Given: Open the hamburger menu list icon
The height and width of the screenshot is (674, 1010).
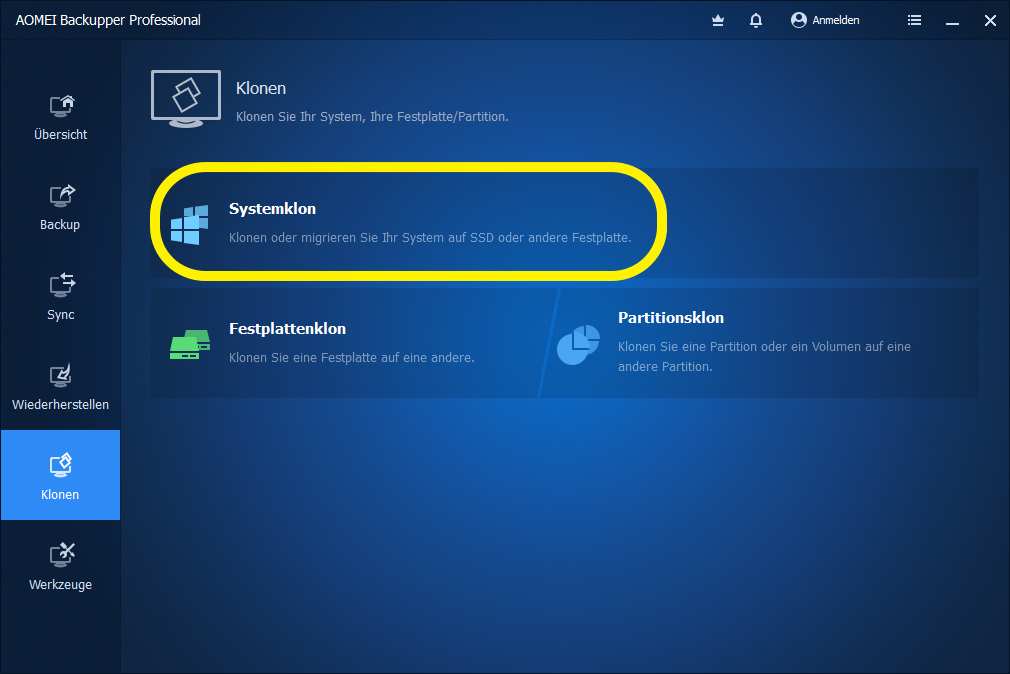Looking at the screenshot, I should click(914, 21).
